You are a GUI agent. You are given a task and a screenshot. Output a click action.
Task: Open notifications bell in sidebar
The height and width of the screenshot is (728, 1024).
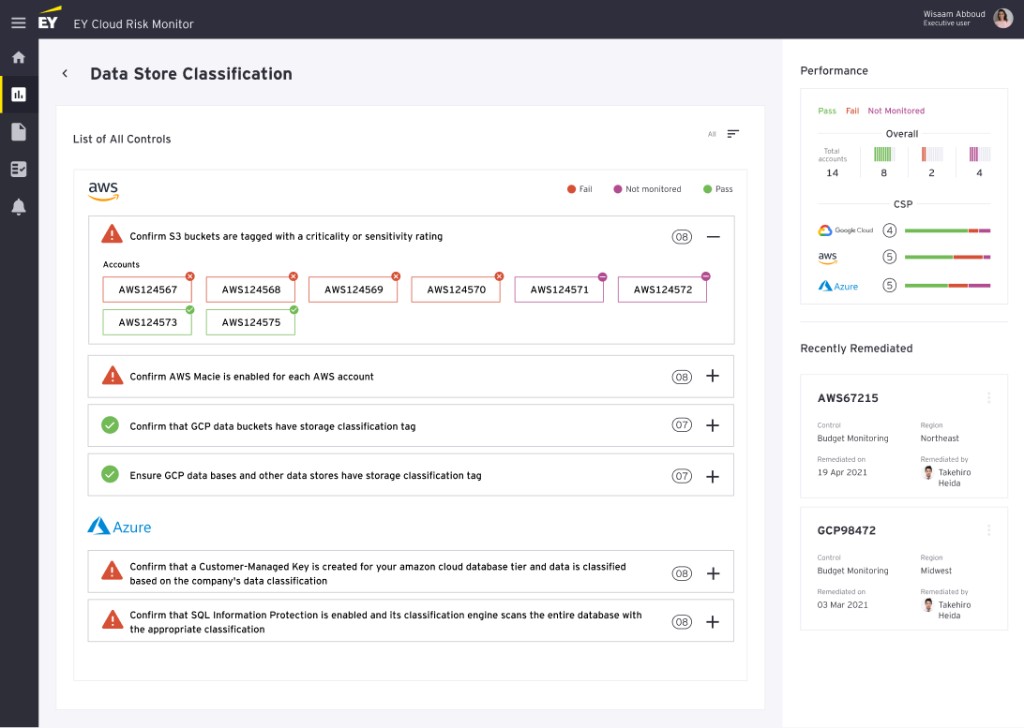(18, 207)
